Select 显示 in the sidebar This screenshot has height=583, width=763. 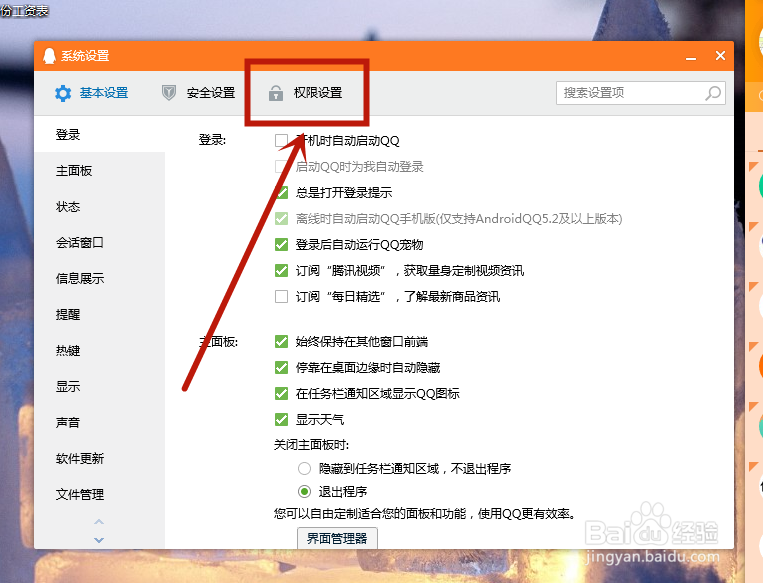100,386
